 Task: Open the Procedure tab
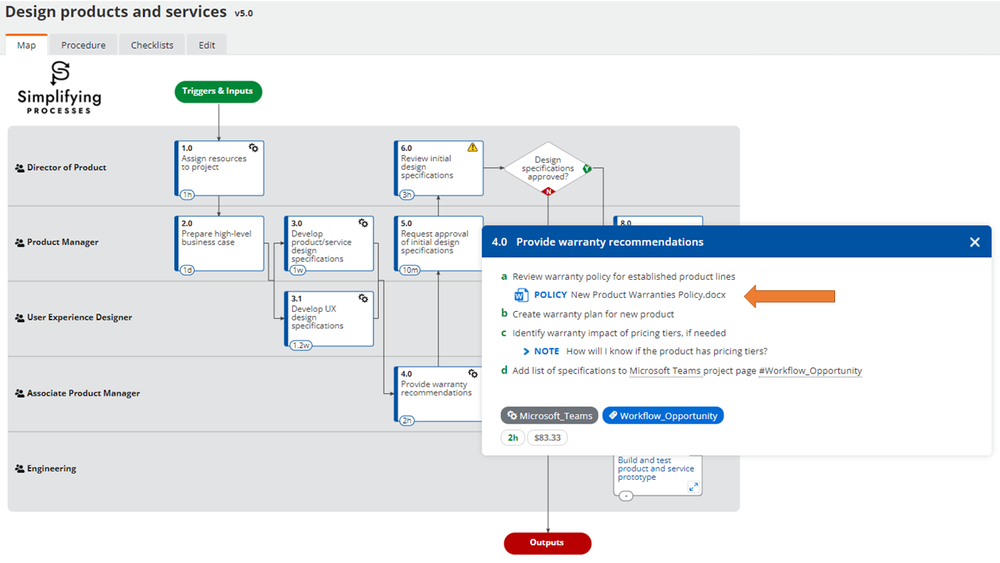pos(84,45)
